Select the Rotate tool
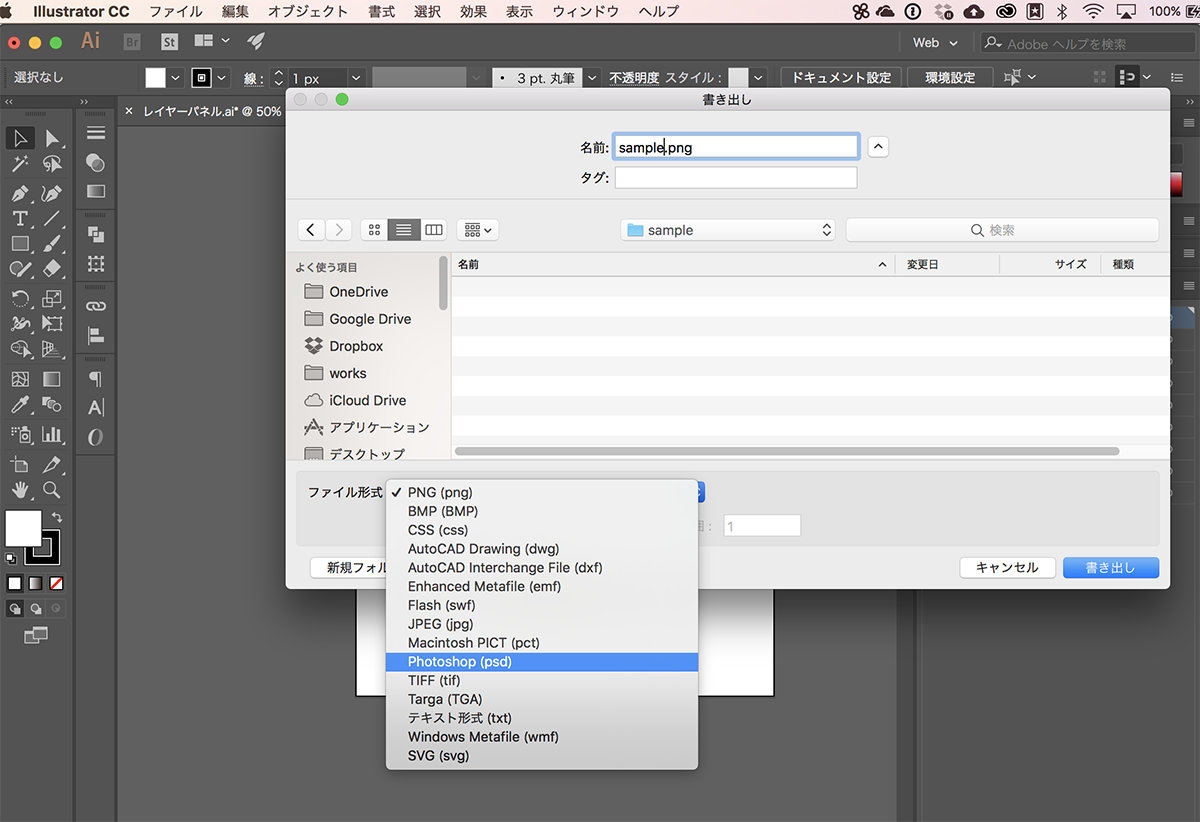Screen dimensions: 1200x822 [20, 298]
